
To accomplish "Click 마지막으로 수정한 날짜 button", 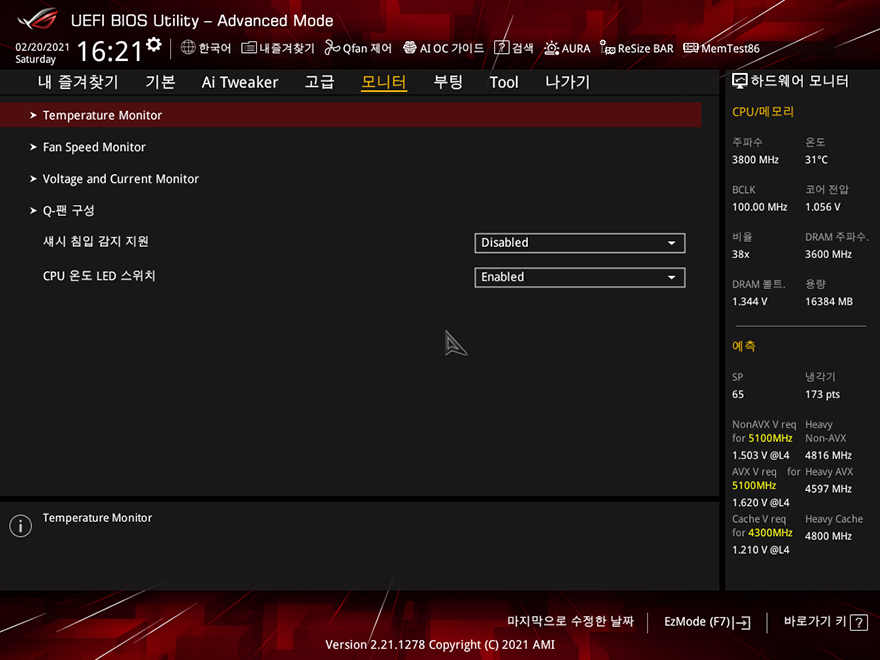I will coord(570,621).
